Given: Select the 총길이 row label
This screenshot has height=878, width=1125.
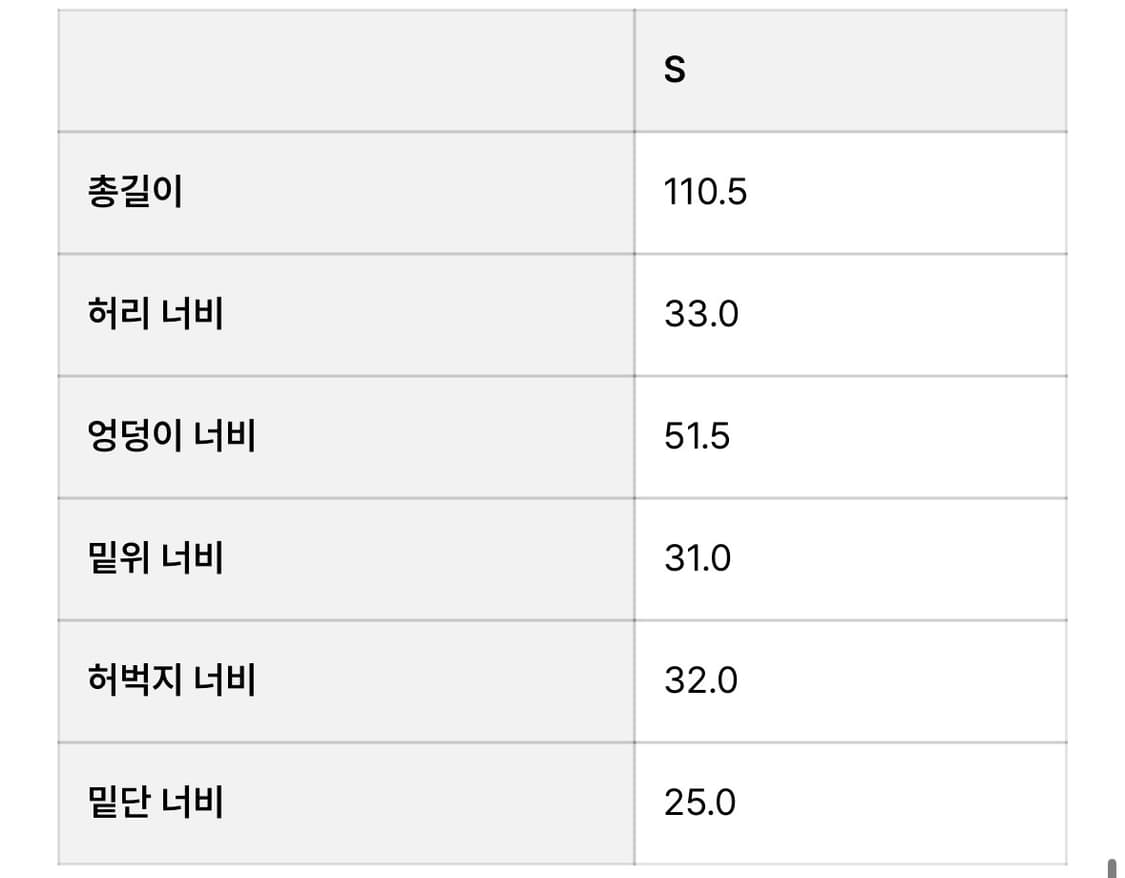Looking at the screenshot, I should [135, 192].
